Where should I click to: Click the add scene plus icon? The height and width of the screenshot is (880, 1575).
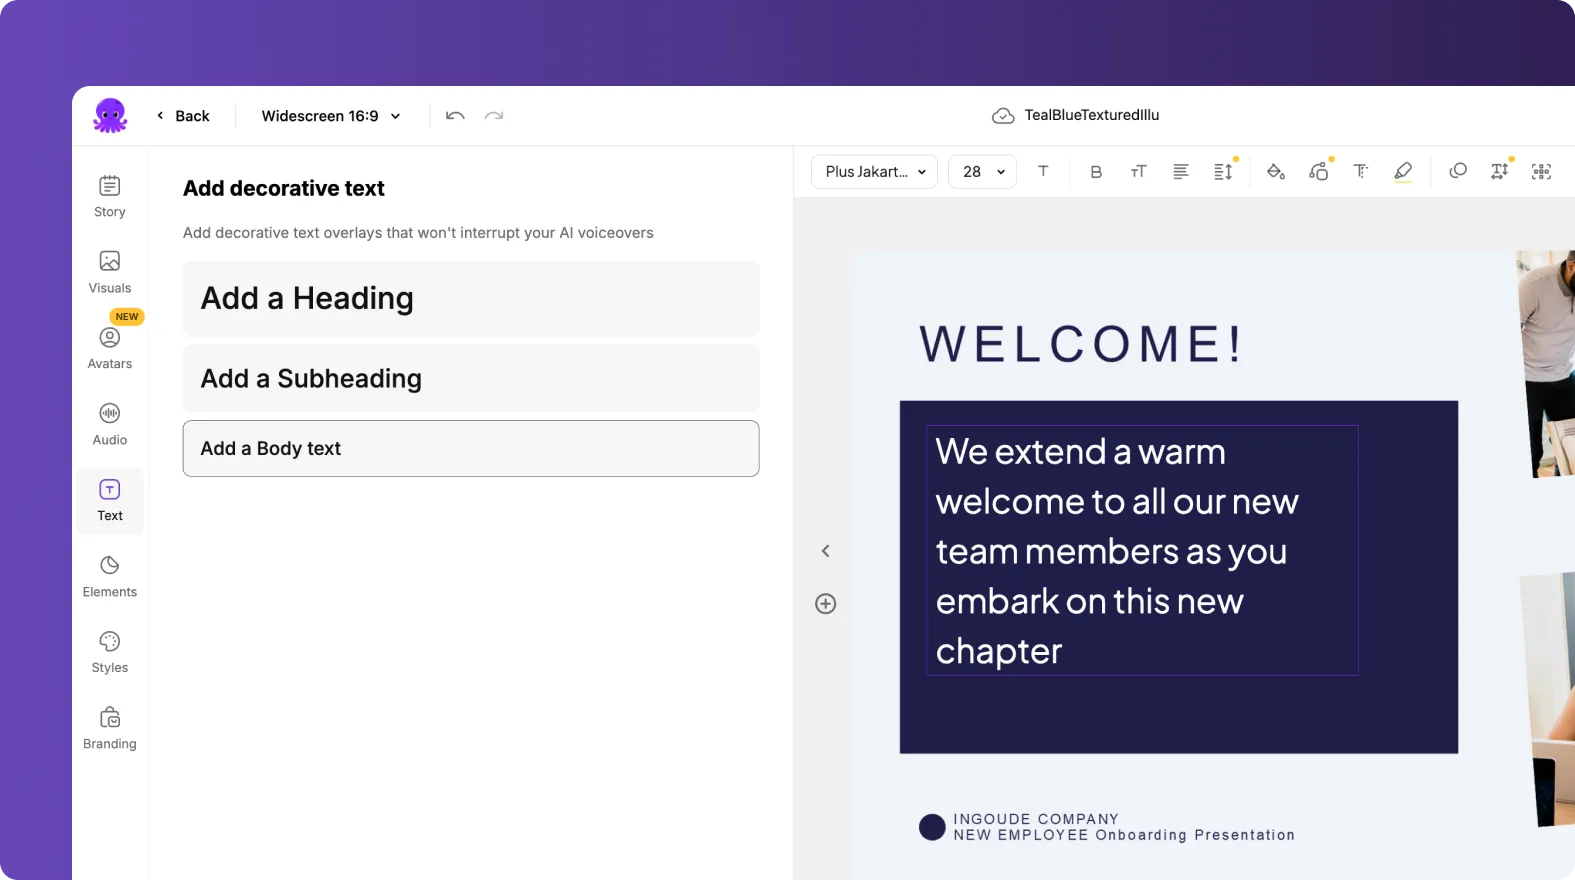pos(825,604)
